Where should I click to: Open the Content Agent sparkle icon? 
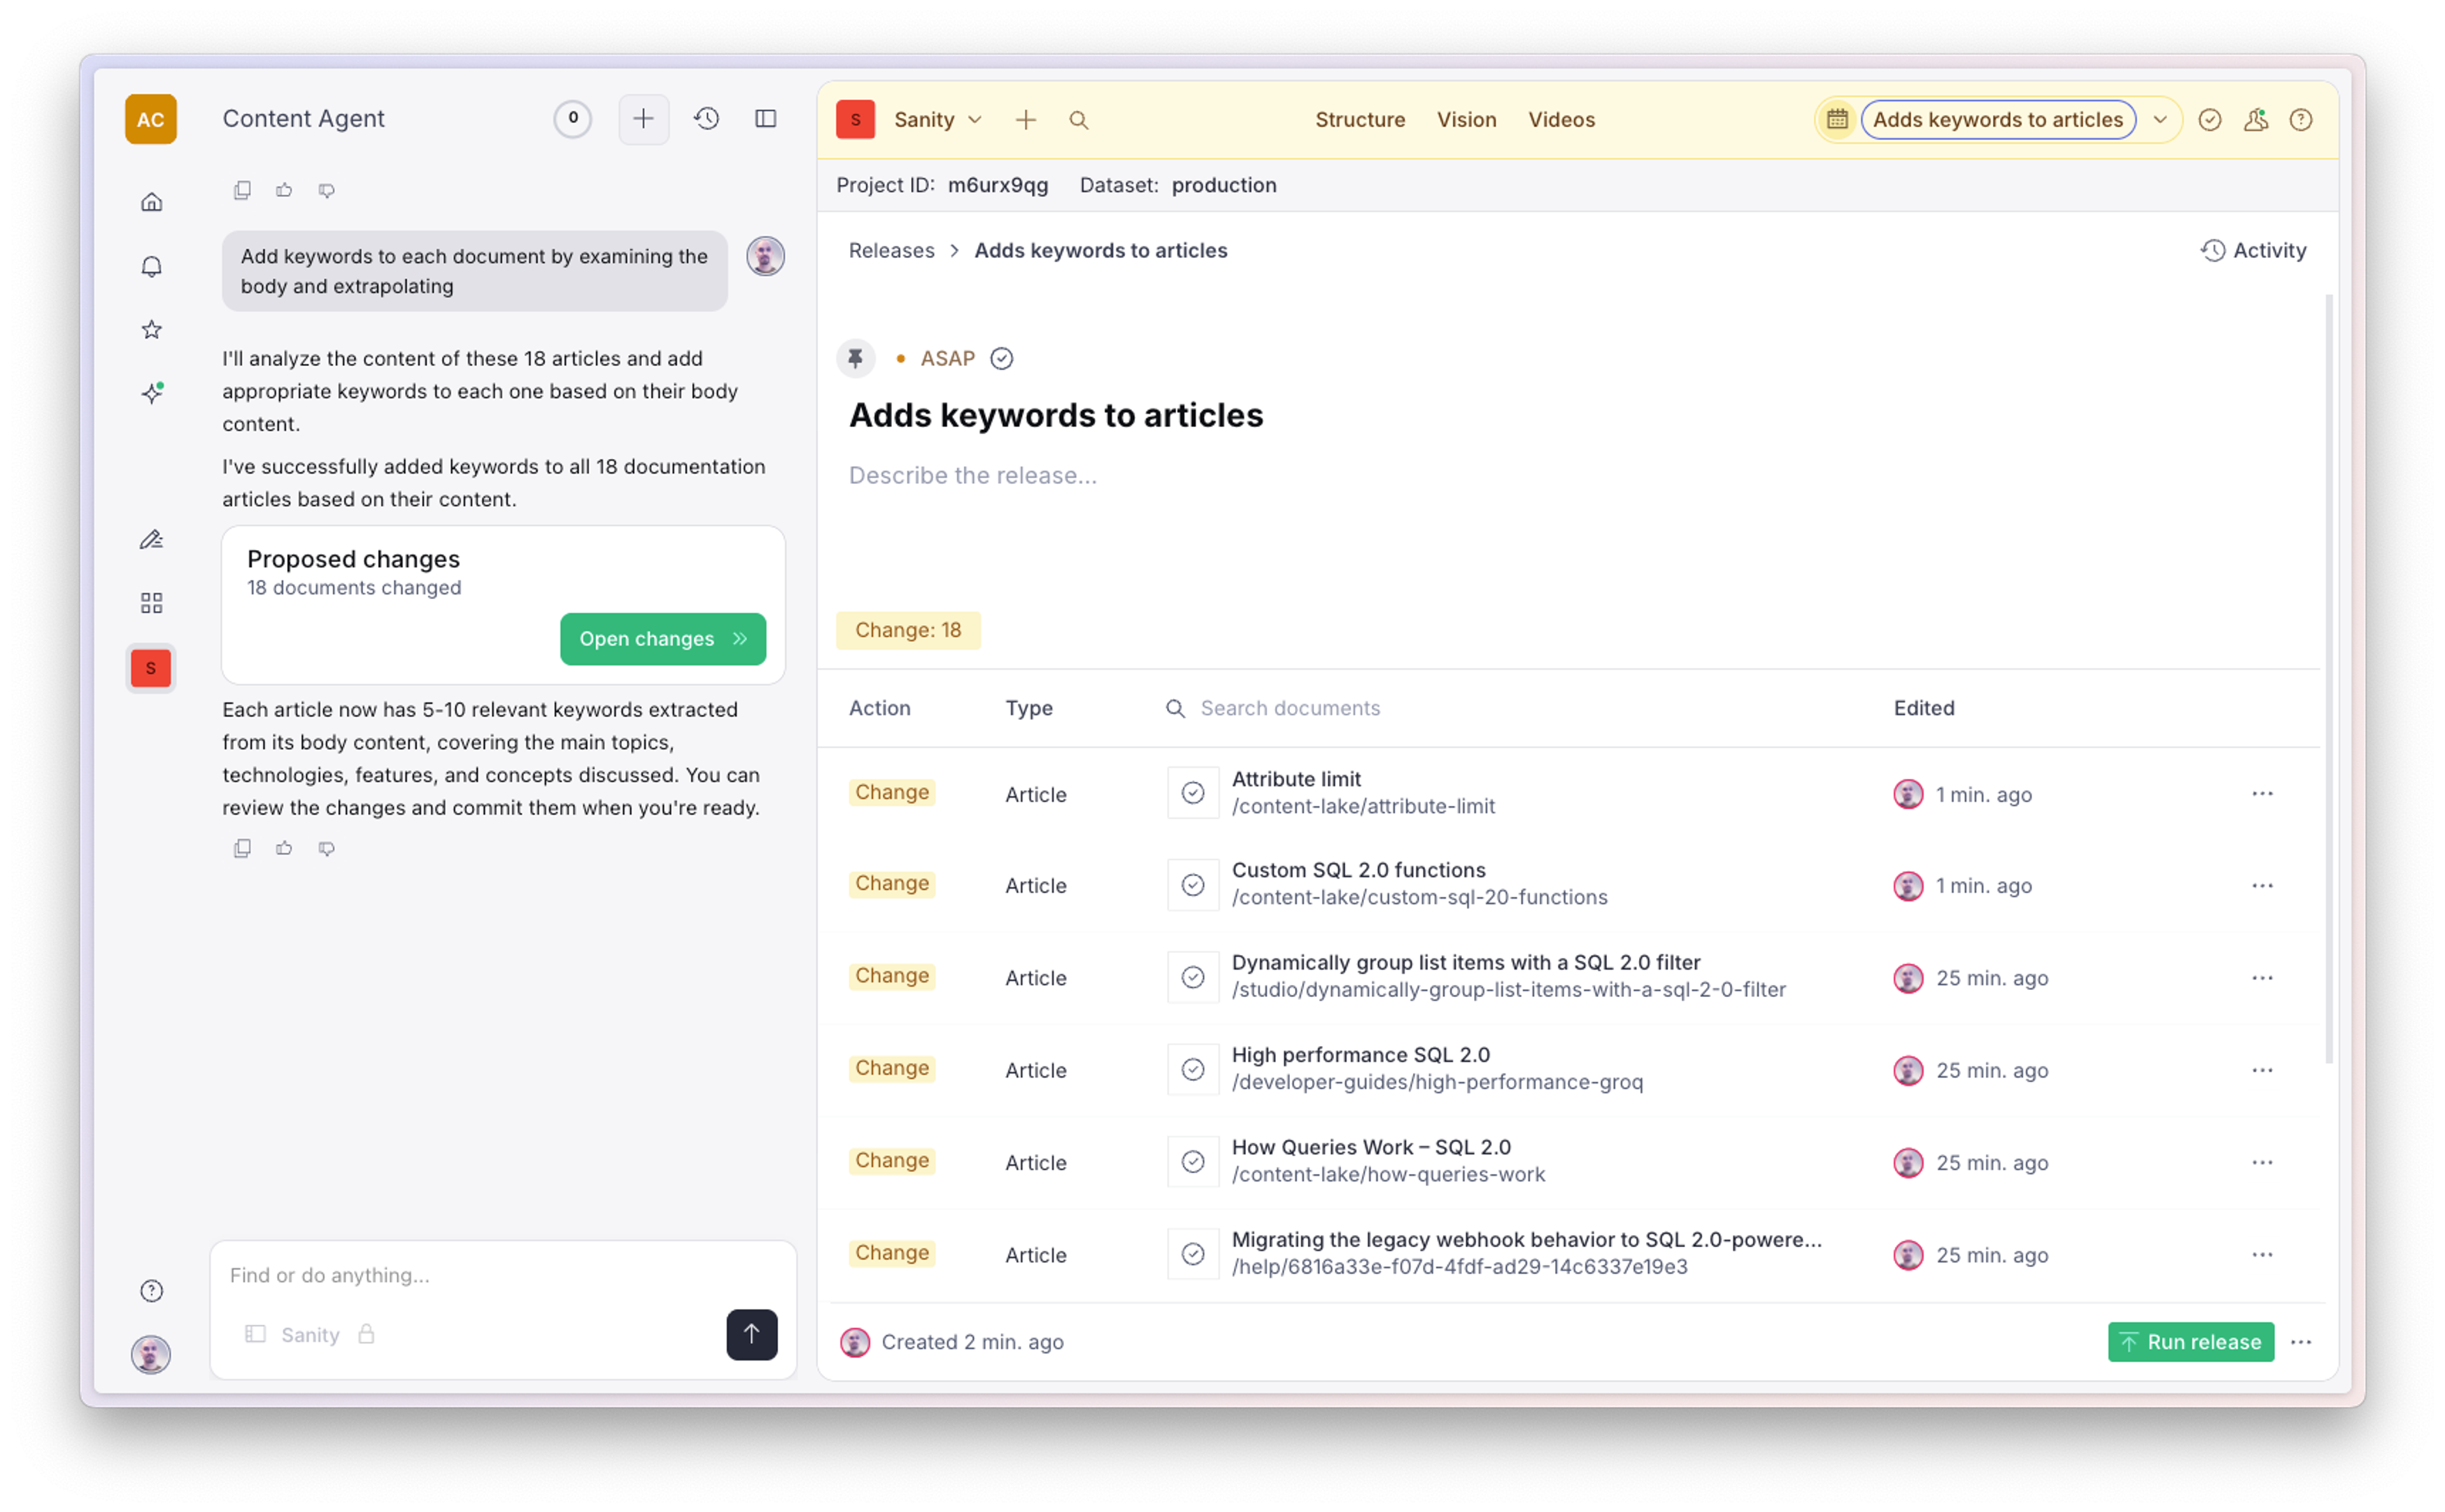151,393
